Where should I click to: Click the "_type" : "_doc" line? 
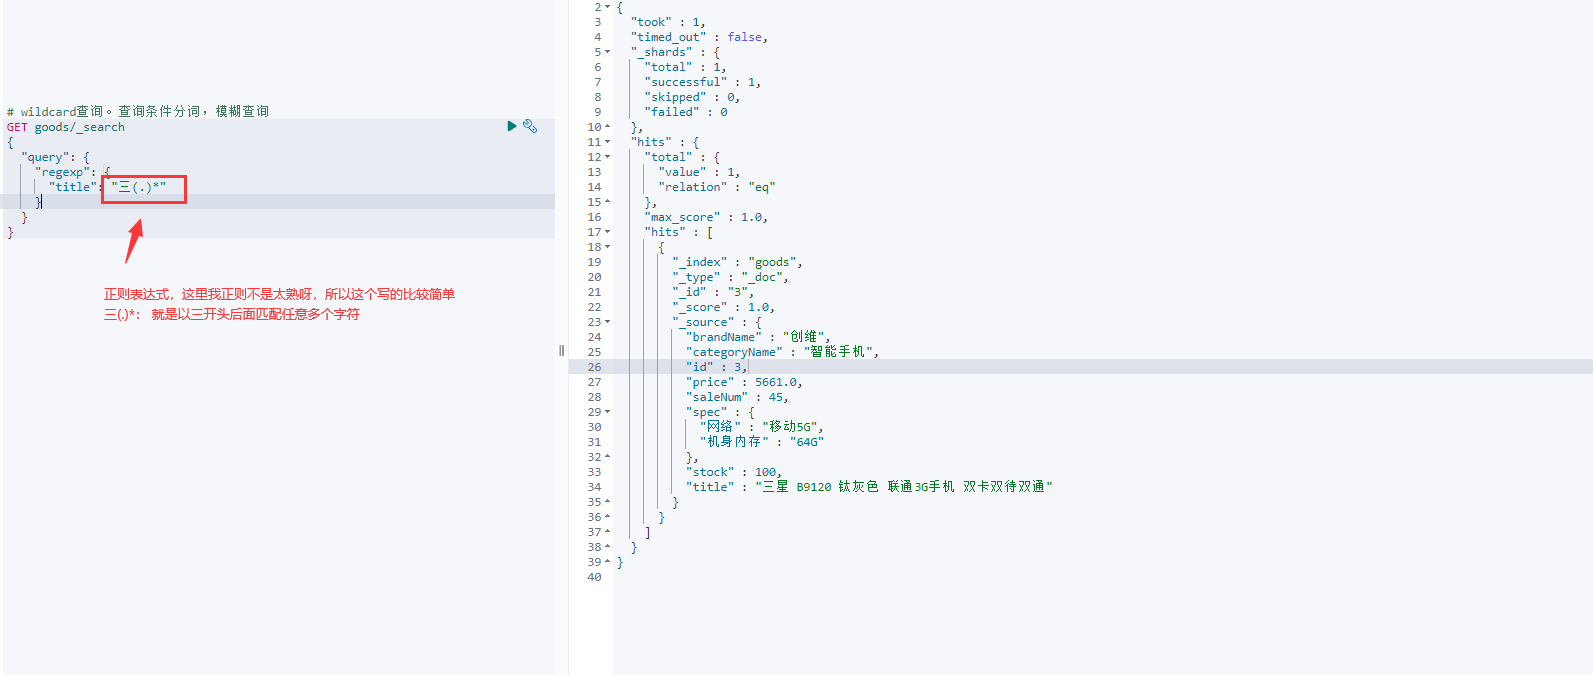point(730,277)
